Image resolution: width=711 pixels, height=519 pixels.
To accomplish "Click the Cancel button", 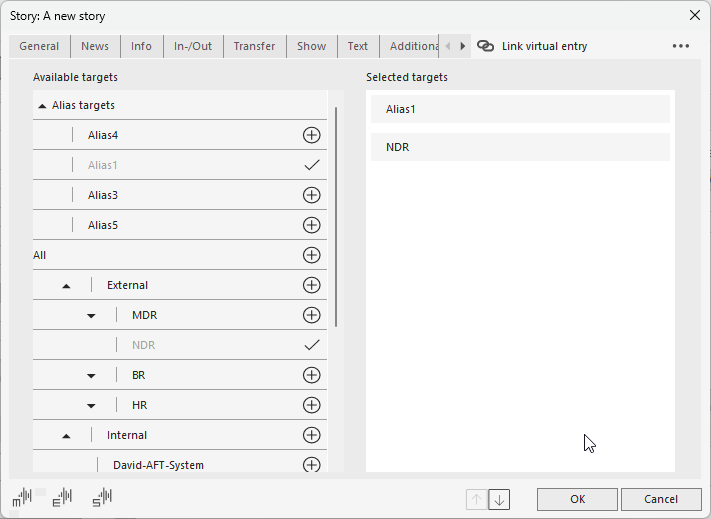I will pyautogui.click(x=660, y=499).
